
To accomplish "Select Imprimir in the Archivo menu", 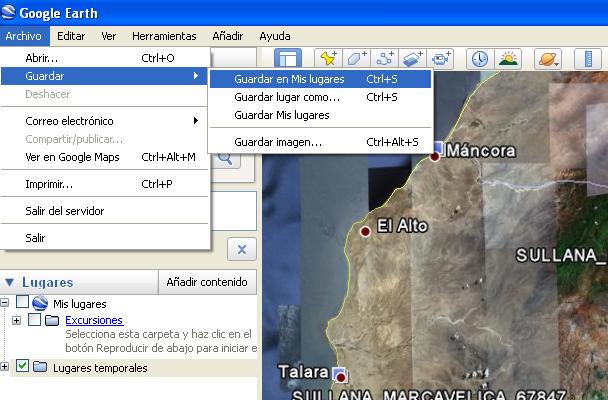I will coord(49,184).
